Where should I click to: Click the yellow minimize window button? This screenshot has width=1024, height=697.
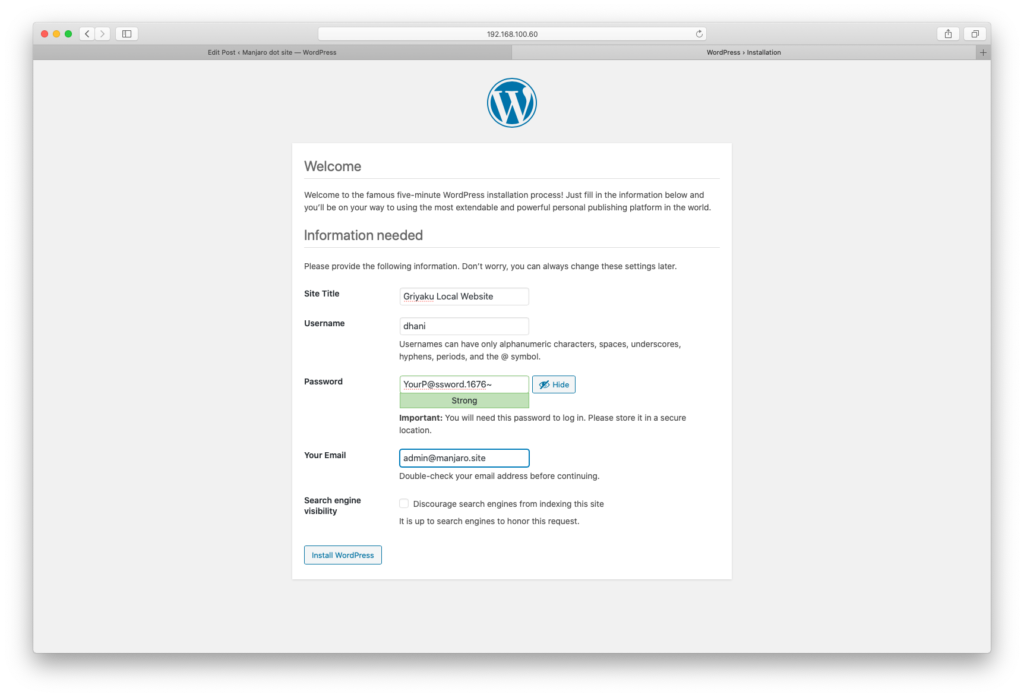56,34
